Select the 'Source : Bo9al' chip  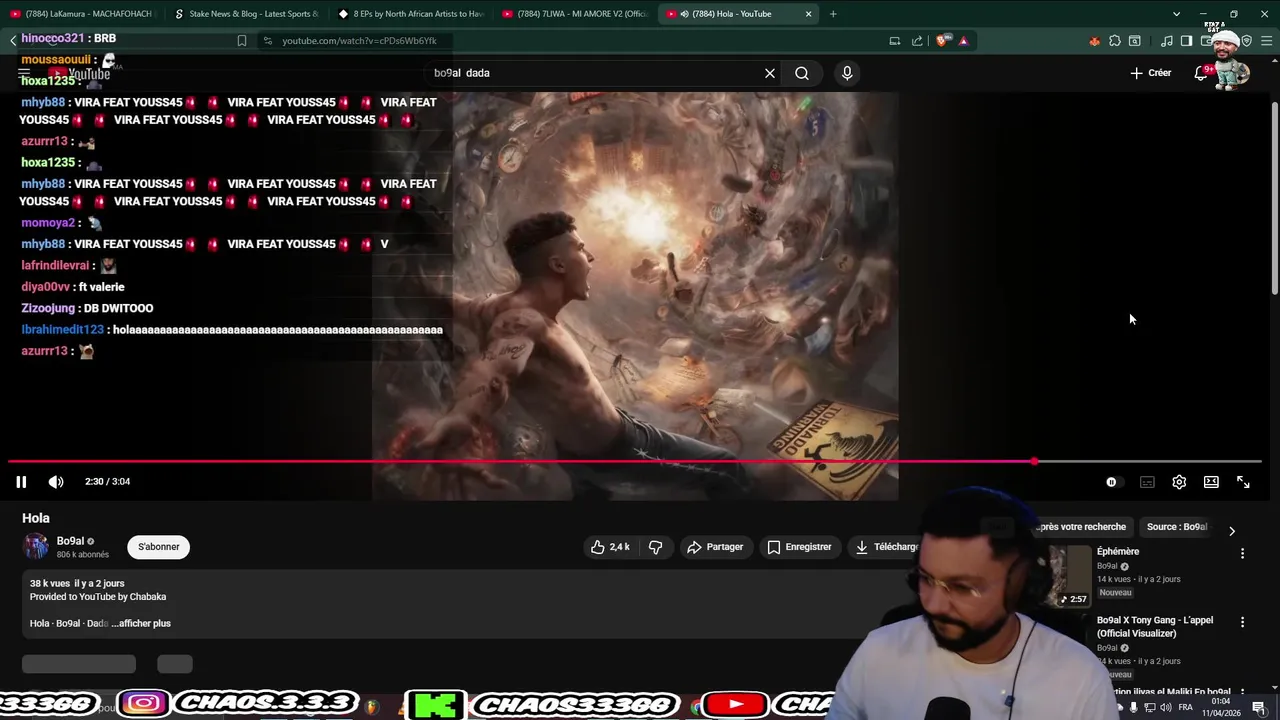point(1177,527)
